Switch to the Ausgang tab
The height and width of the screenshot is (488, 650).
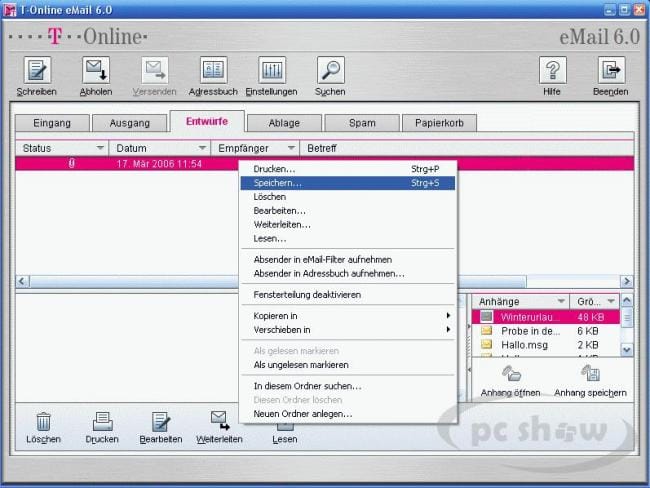click(130, 123)
